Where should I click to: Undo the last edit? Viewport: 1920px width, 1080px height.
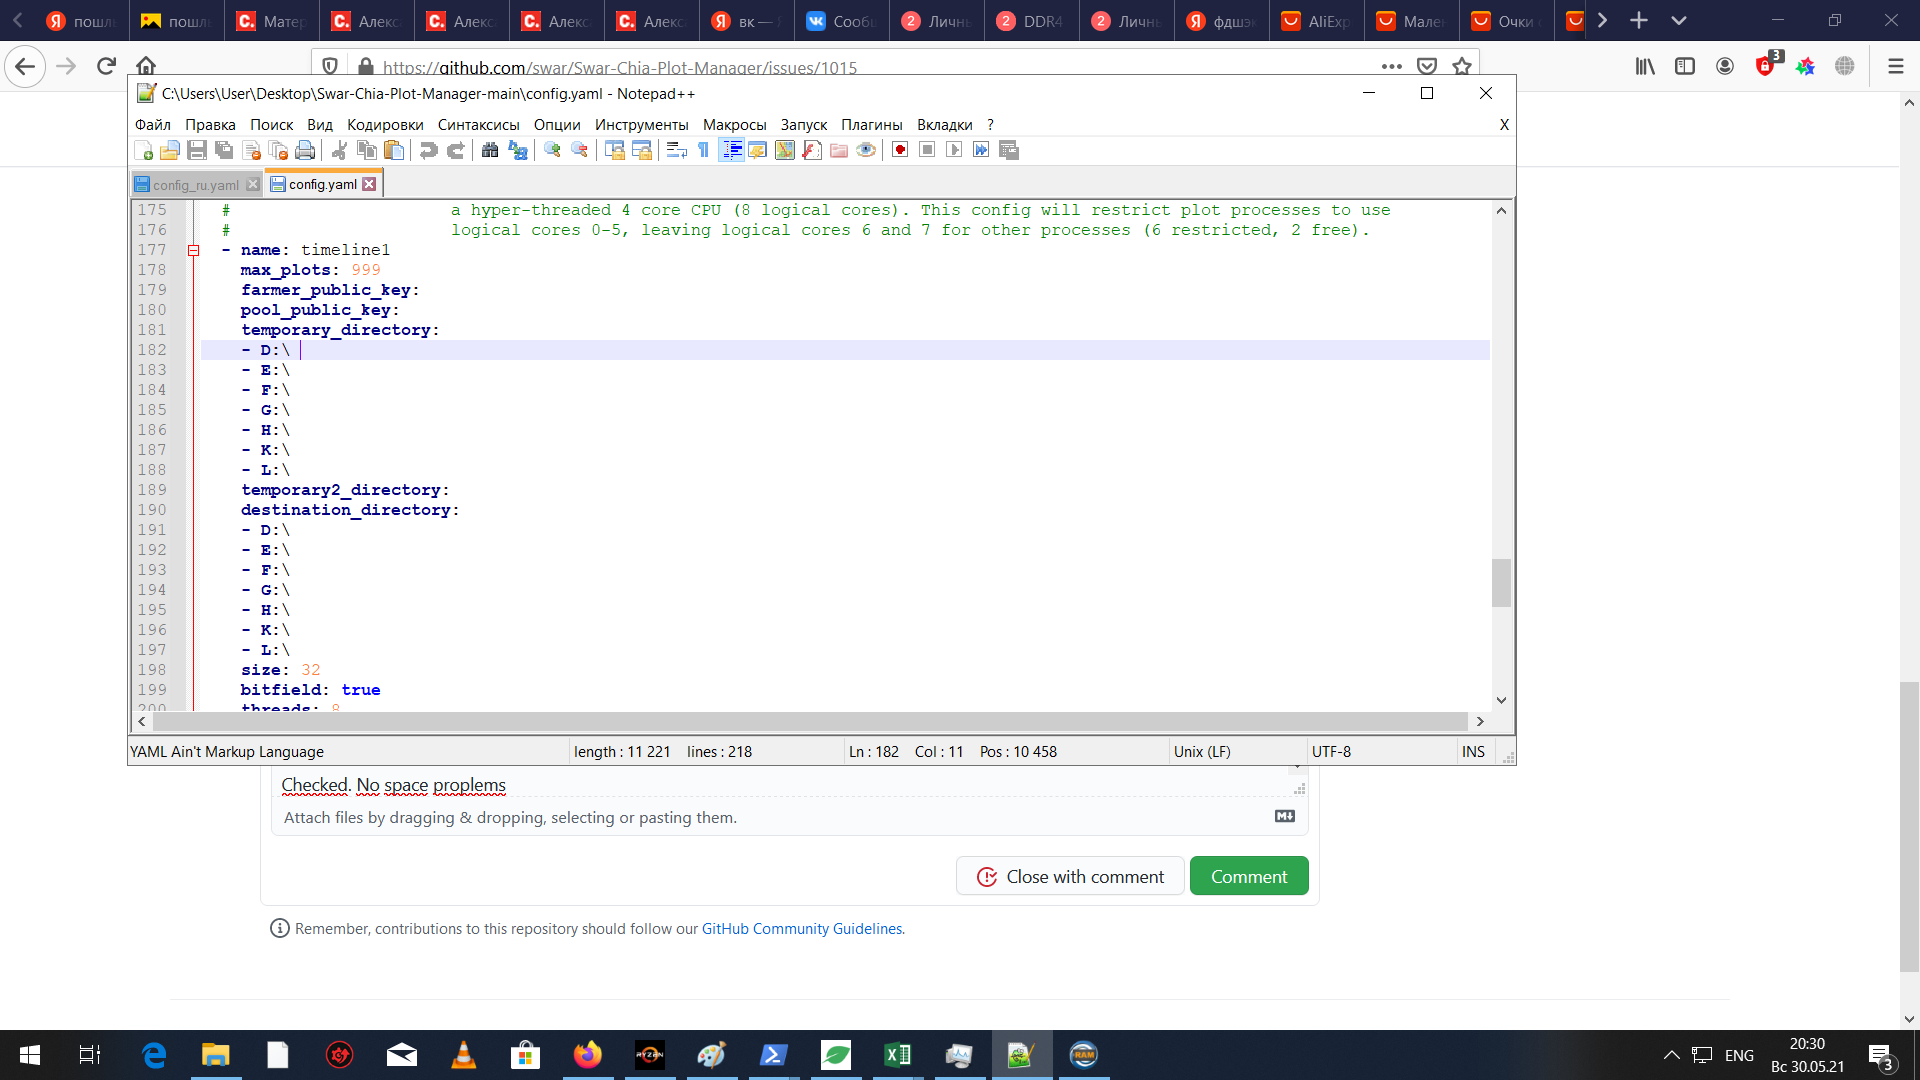click(428, 150)
